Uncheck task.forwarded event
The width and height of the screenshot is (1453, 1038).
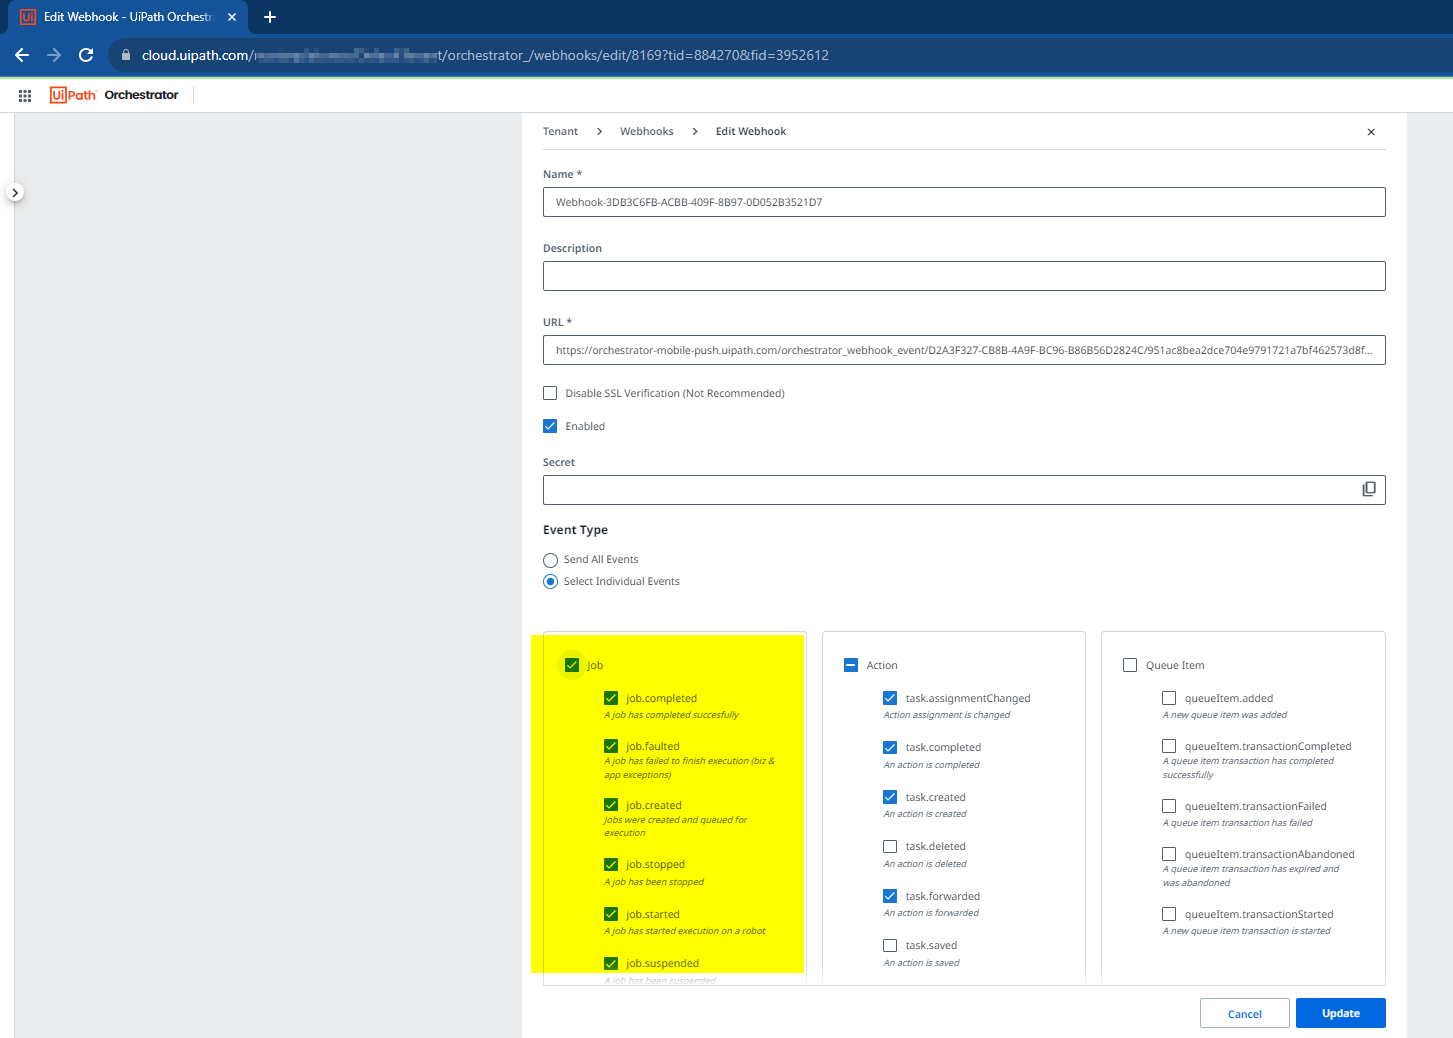coord(890,896)
